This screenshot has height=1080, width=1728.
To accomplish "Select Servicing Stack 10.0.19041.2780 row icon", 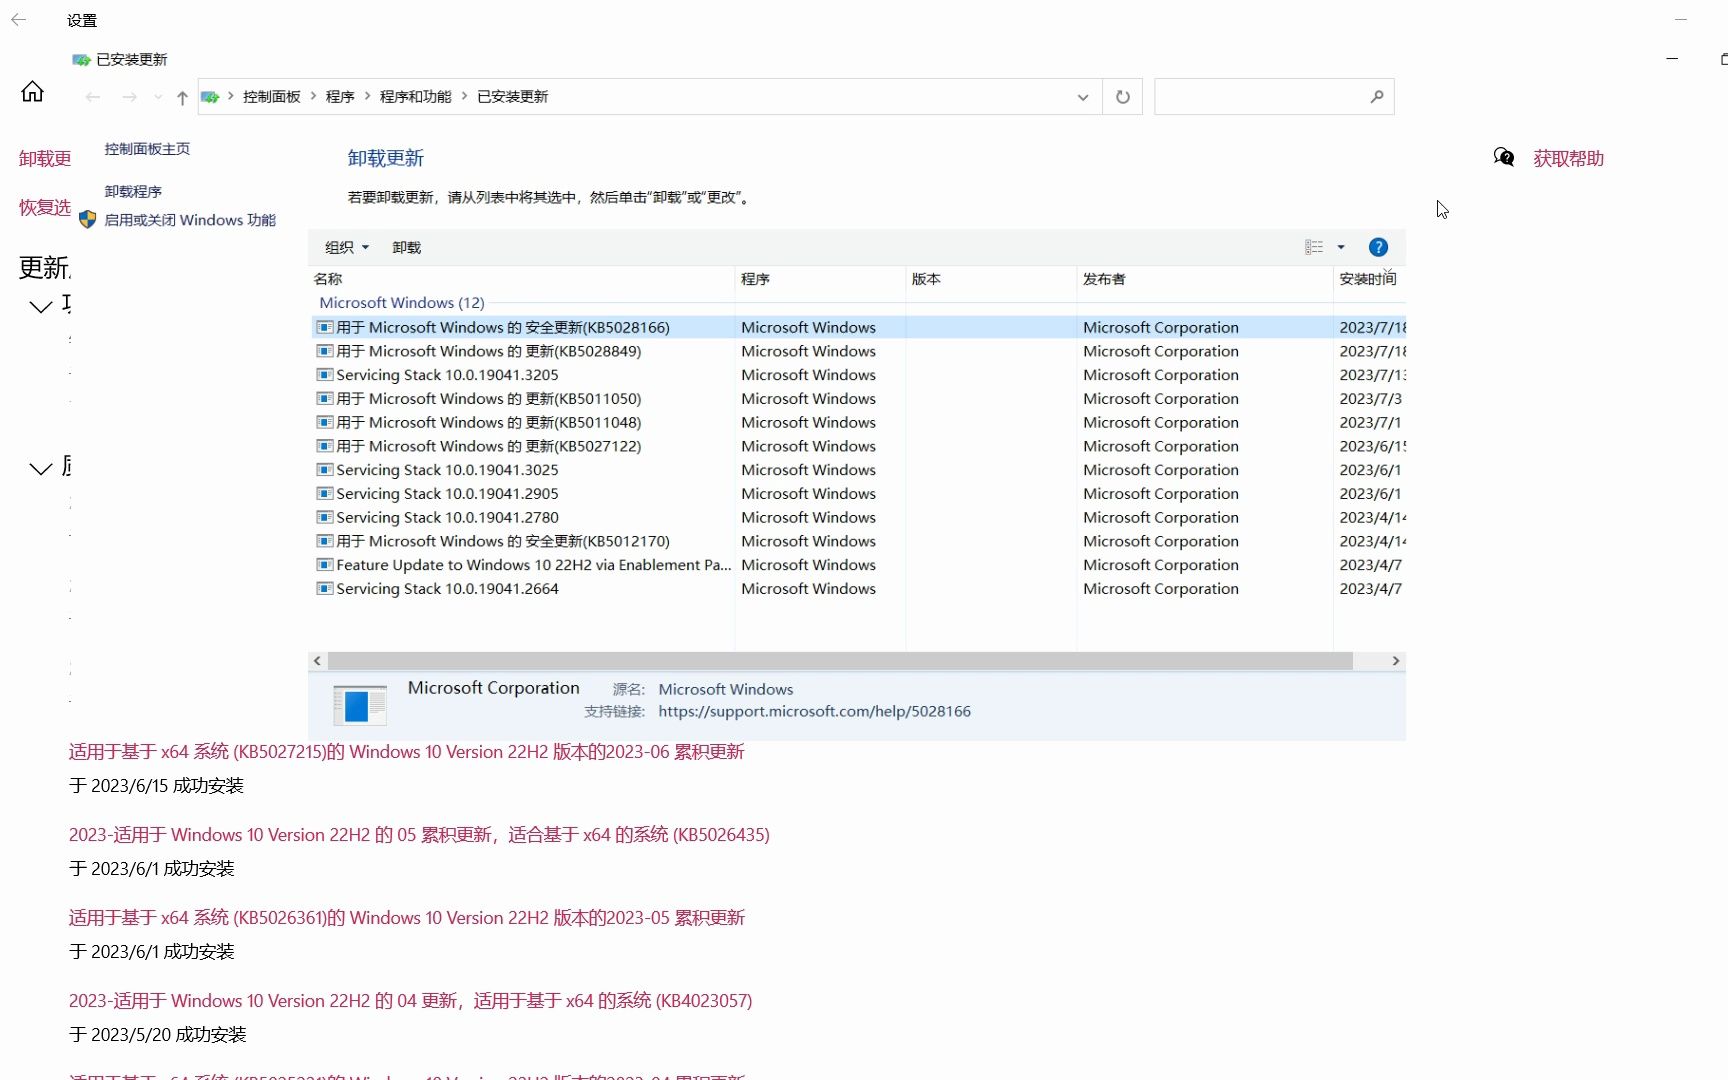I will click(x=325, y=517).
